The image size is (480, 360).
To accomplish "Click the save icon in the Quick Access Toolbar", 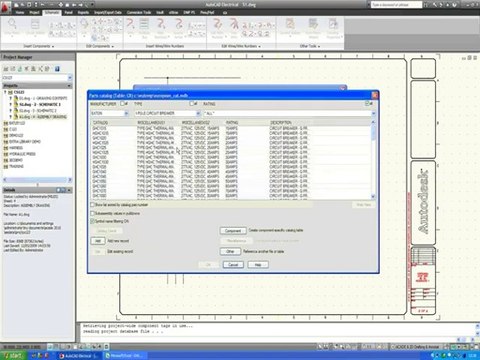I will click(x=29, y=5).
